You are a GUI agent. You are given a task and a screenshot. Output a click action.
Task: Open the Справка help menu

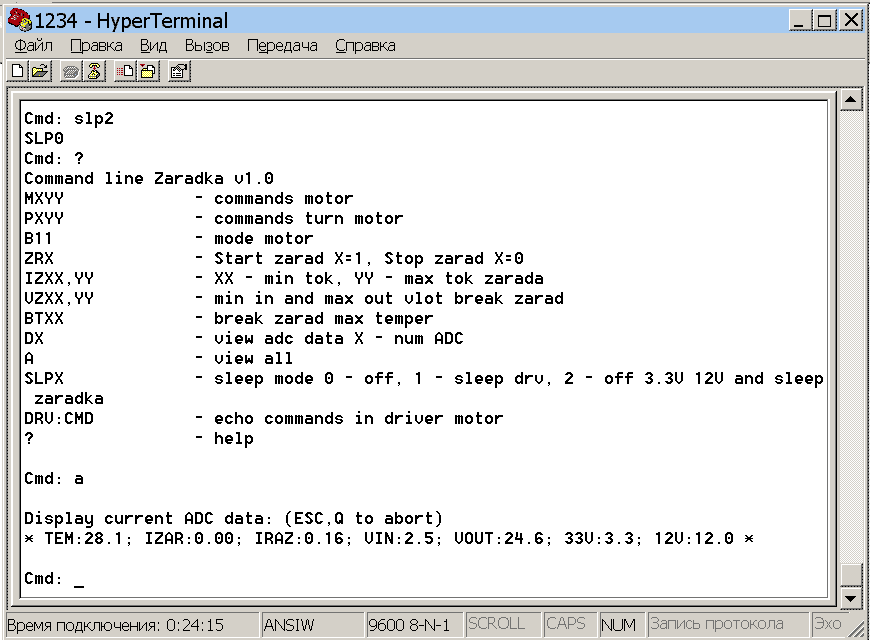coord(365,46)
